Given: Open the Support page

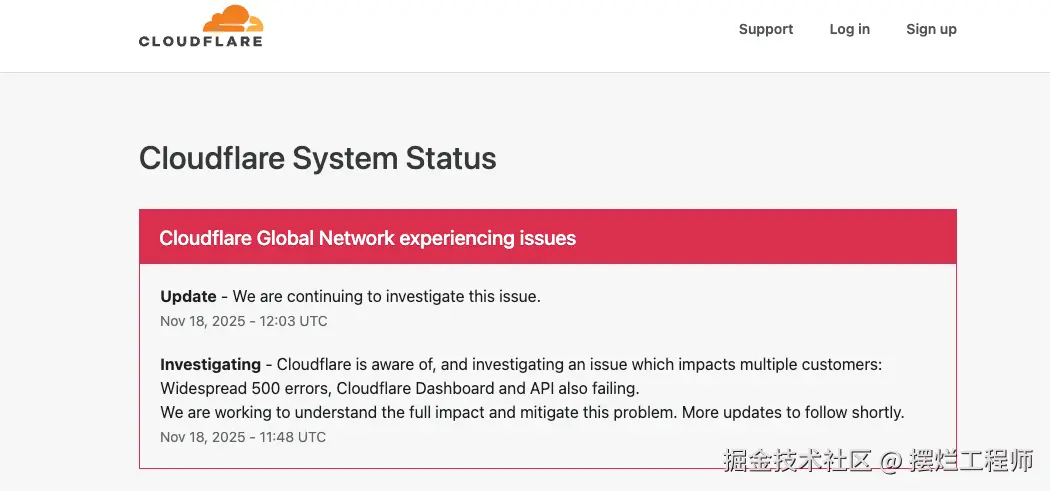Looking at the screenshot, I should (766, 29).
